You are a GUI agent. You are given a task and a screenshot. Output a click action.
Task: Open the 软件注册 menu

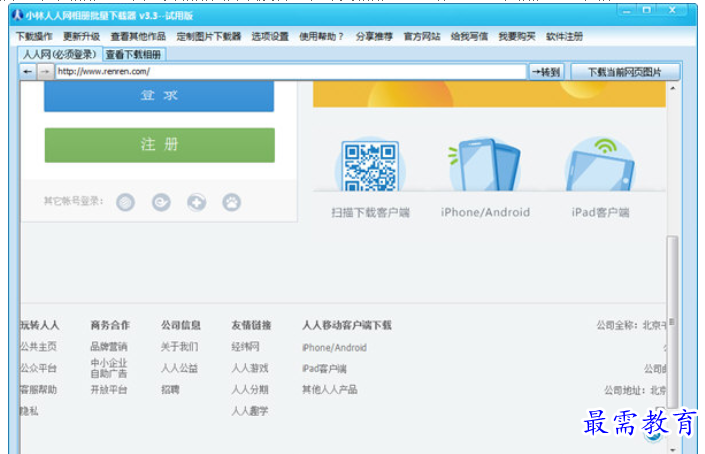point(565,36)
